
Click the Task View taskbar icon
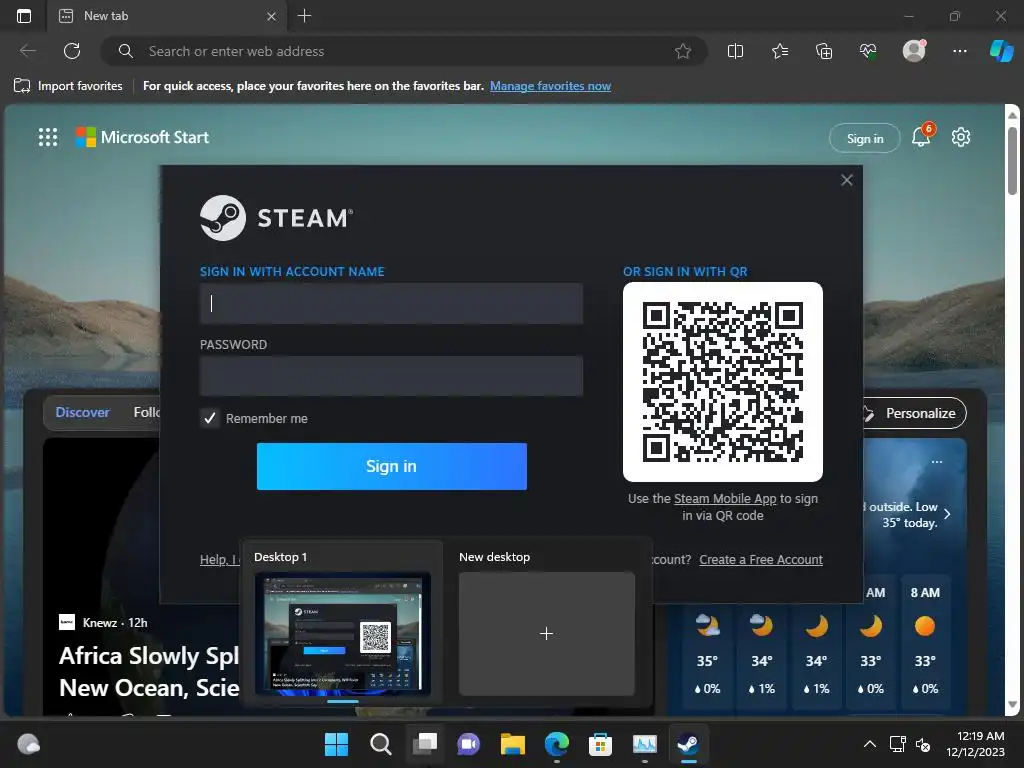(x=425, y=744)
